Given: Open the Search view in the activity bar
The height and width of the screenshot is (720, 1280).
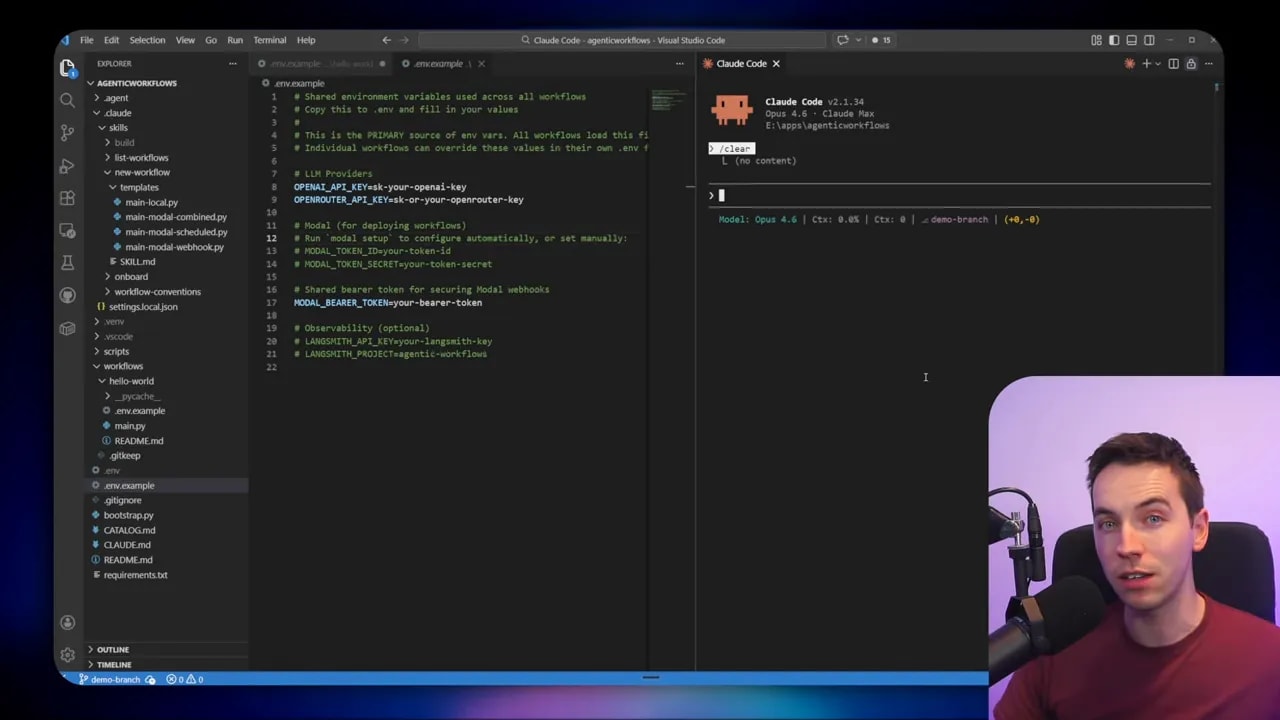Looking at the screenshot, I should click(x=67, y=100).
